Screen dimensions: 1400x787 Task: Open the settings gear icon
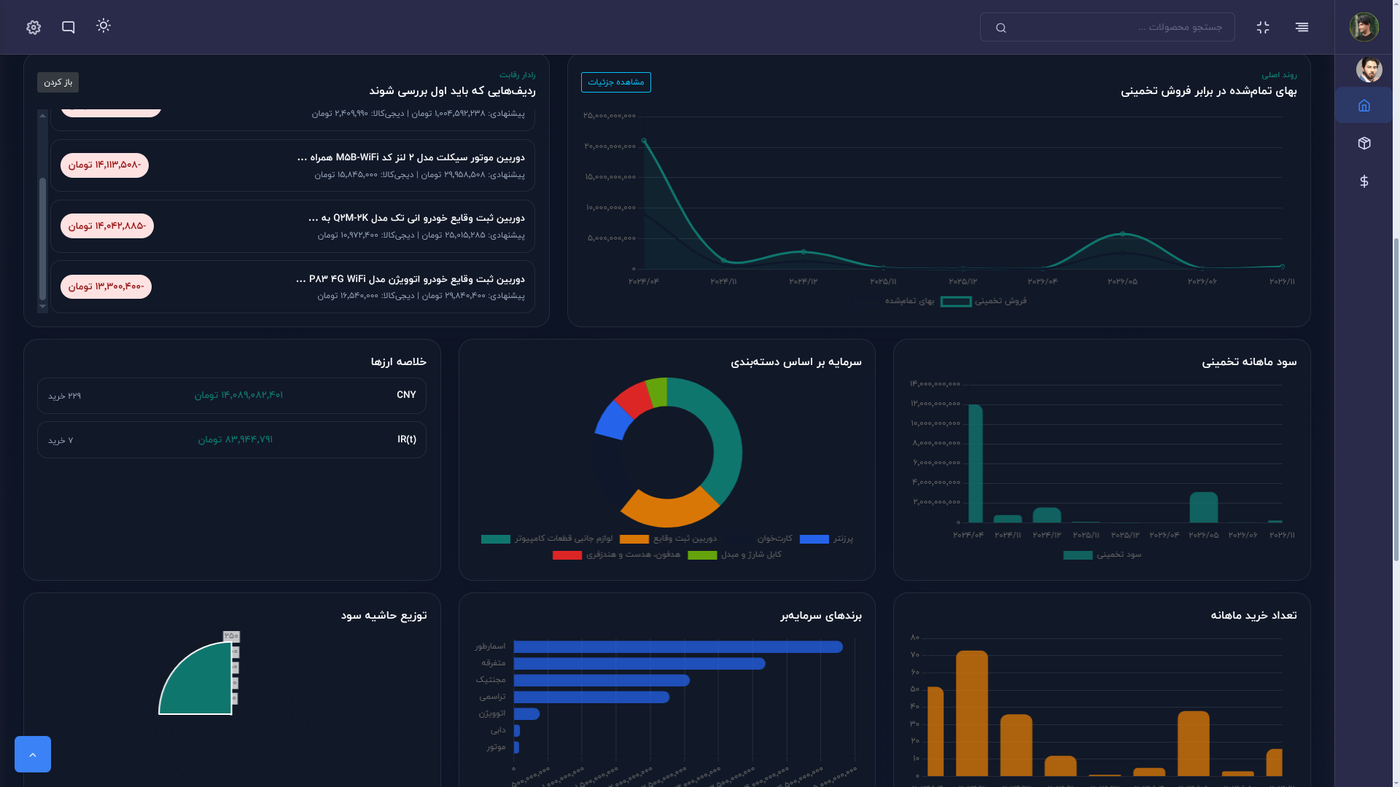33,27
